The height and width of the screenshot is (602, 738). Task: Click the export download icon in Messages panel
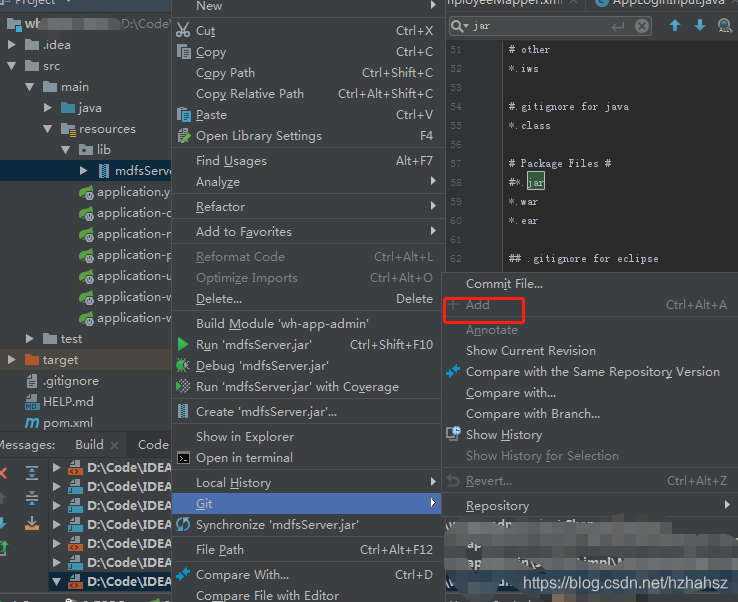[x=32, y=522]
